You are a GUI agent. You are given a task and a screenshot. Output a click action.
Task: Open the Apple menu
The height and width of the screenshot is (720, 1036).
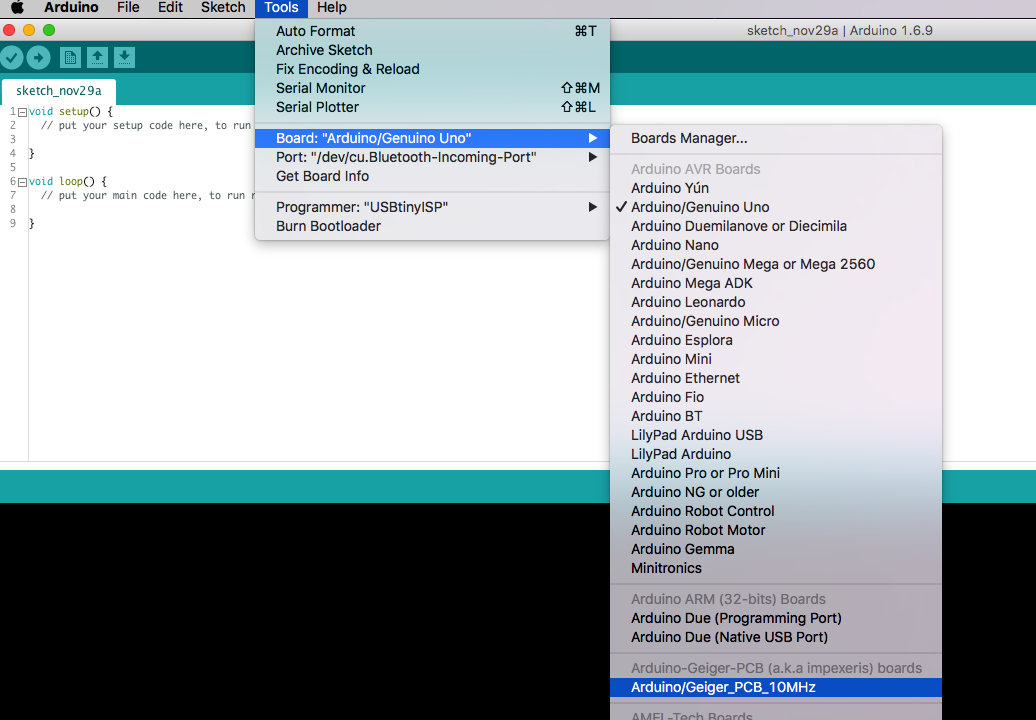[18, 7]
